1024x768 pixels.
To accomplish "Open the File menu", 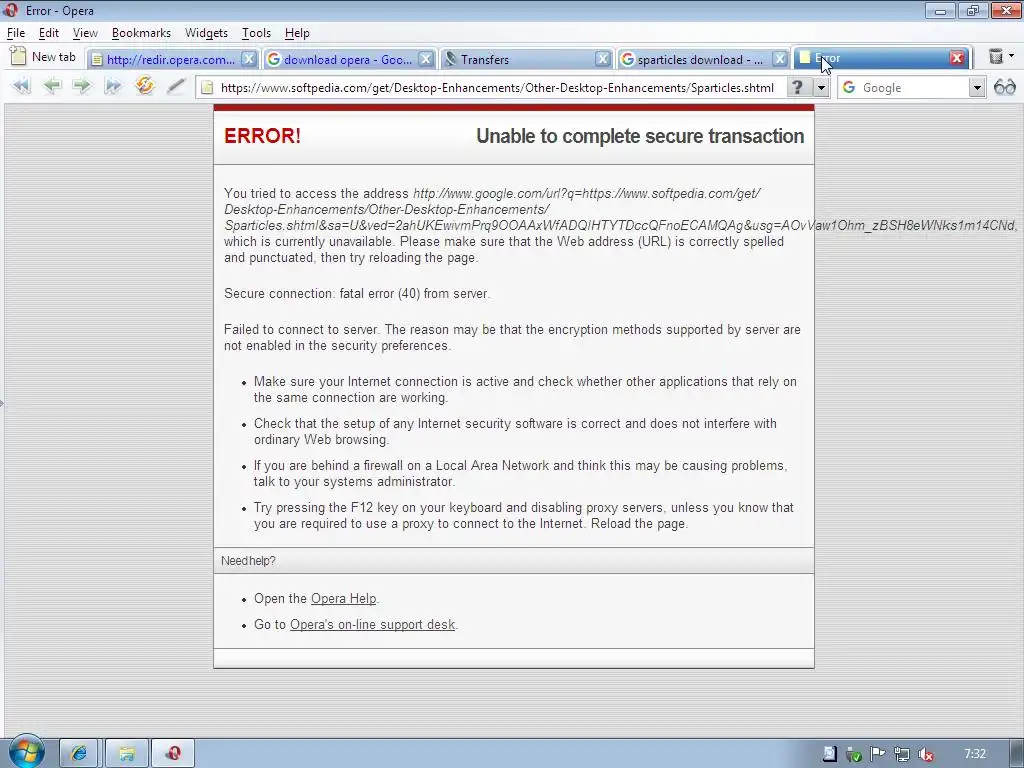I will tap(16, 33).
